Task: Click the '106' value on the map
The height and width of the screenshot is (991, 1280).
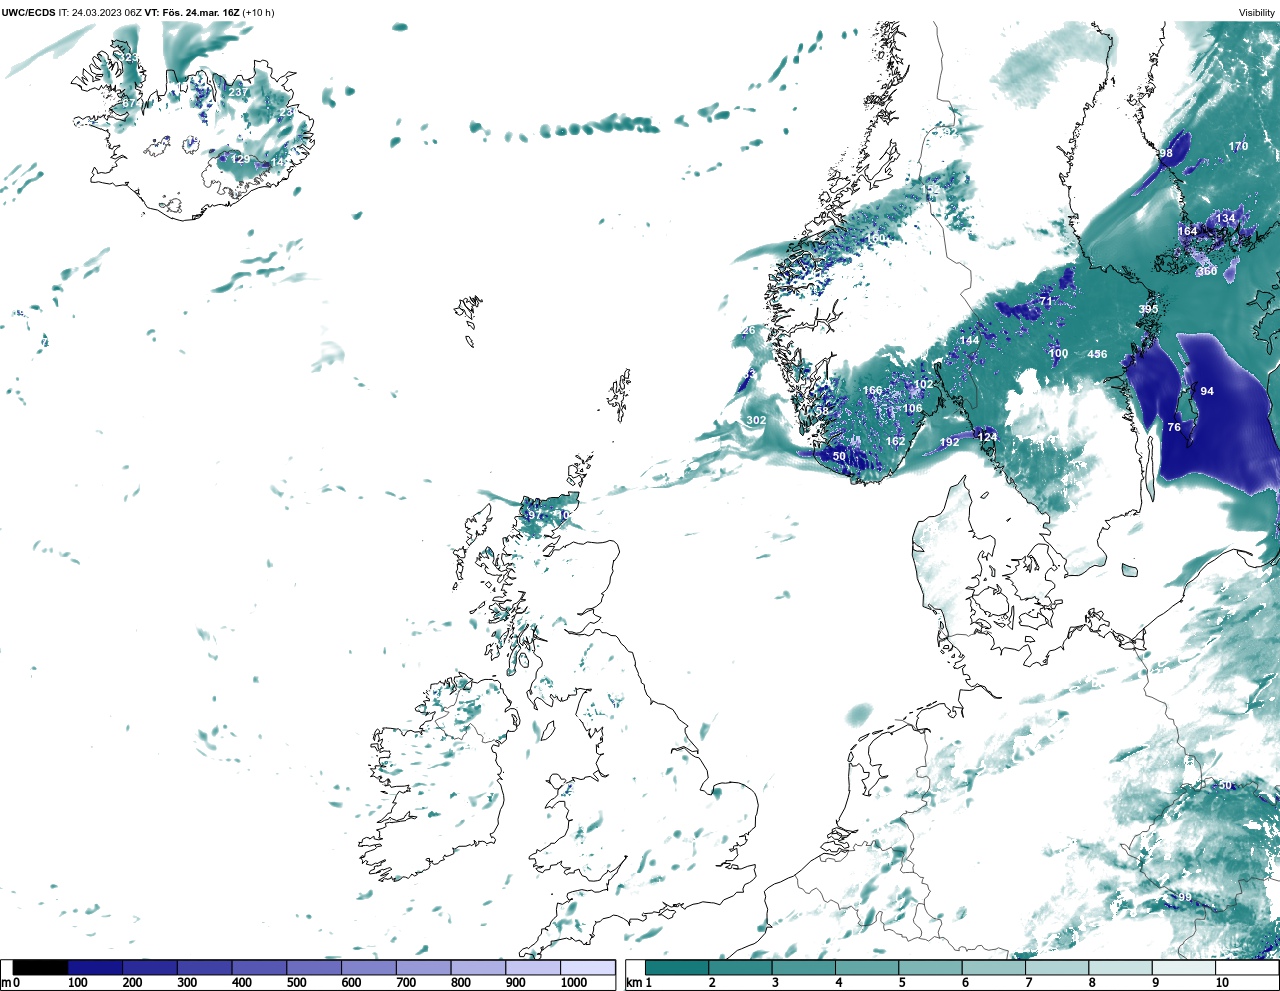Action: pos(912,408)
